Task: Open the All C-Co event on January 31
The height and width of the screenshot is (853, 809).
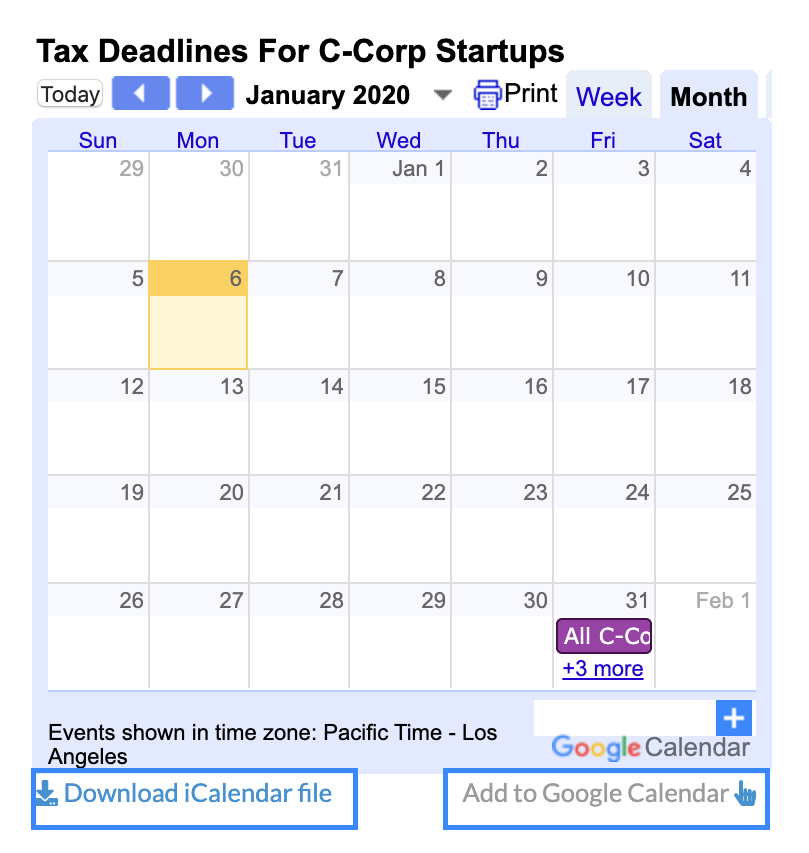Action: [604, 636]
